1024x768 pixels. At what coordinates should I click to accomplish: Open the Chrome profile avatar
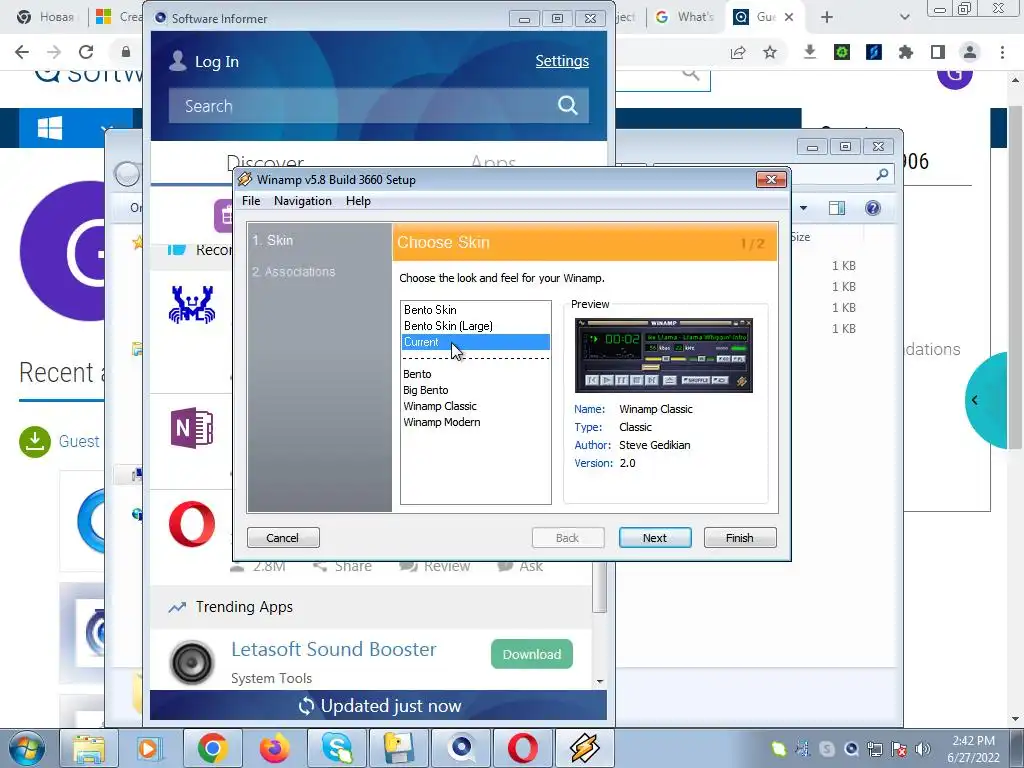970,52
